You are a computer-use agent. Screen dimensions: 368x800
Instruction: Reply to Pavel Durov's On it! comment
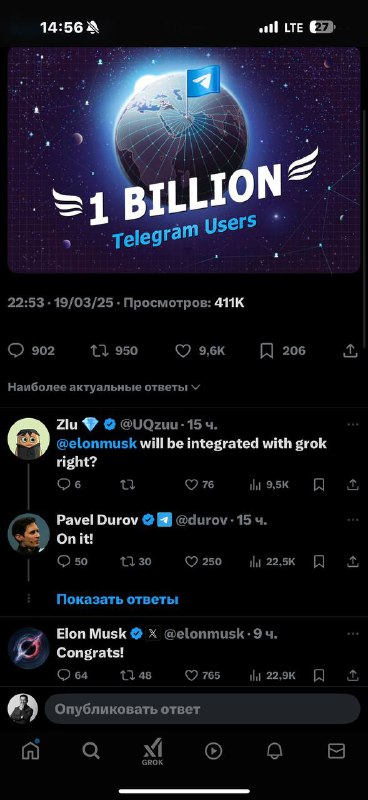click(x=72, y=562)
